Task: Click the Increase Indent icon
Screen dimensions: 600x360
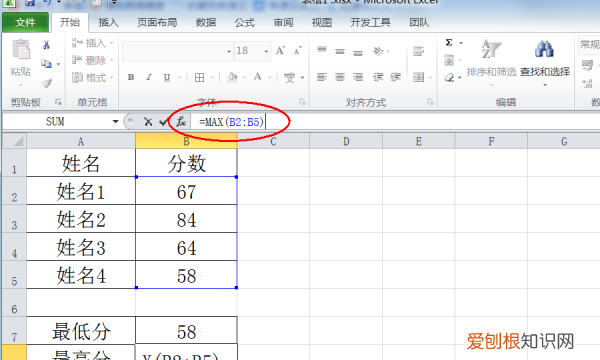Action: [396, 77]
